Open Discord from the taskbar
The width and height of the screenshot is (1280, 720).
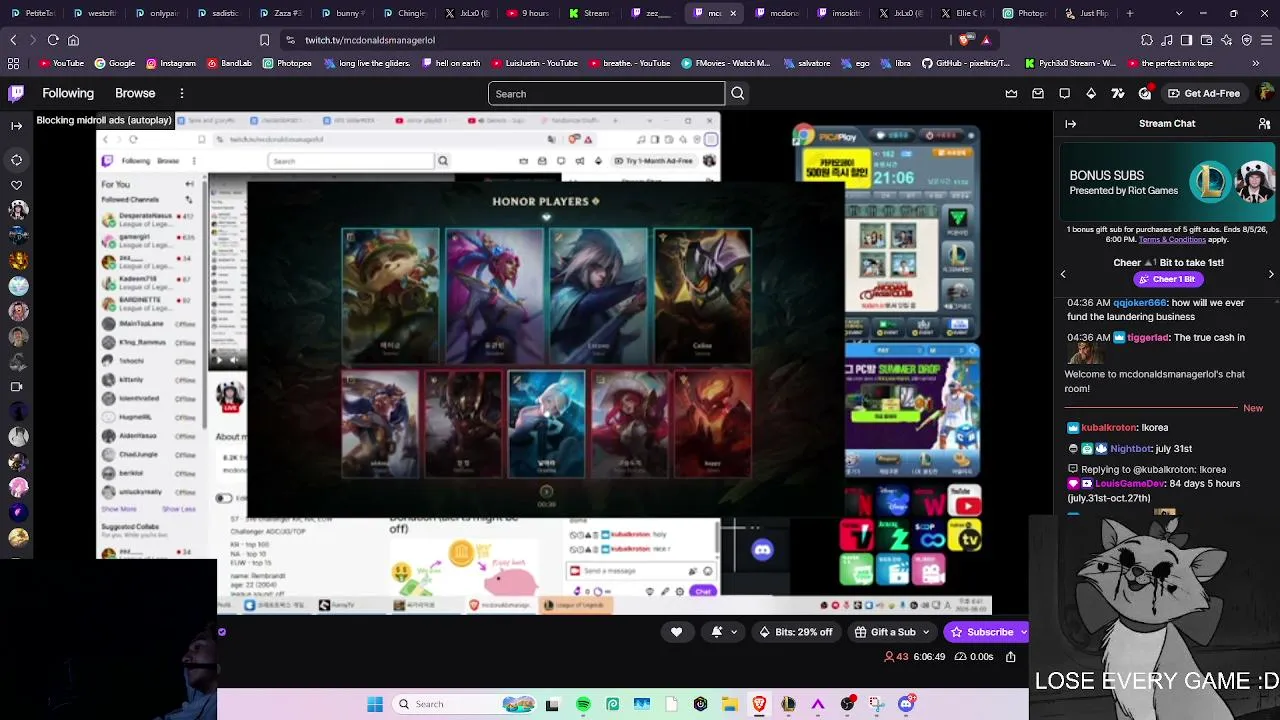906,704
